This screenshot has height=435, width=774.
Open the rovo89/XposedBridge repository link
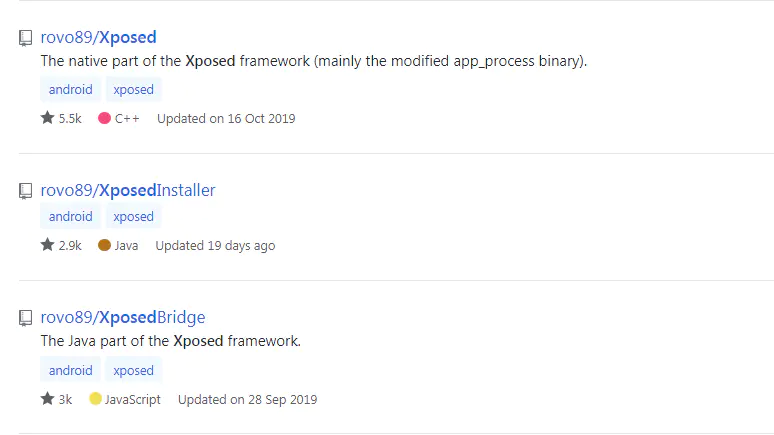click(122, 318)
